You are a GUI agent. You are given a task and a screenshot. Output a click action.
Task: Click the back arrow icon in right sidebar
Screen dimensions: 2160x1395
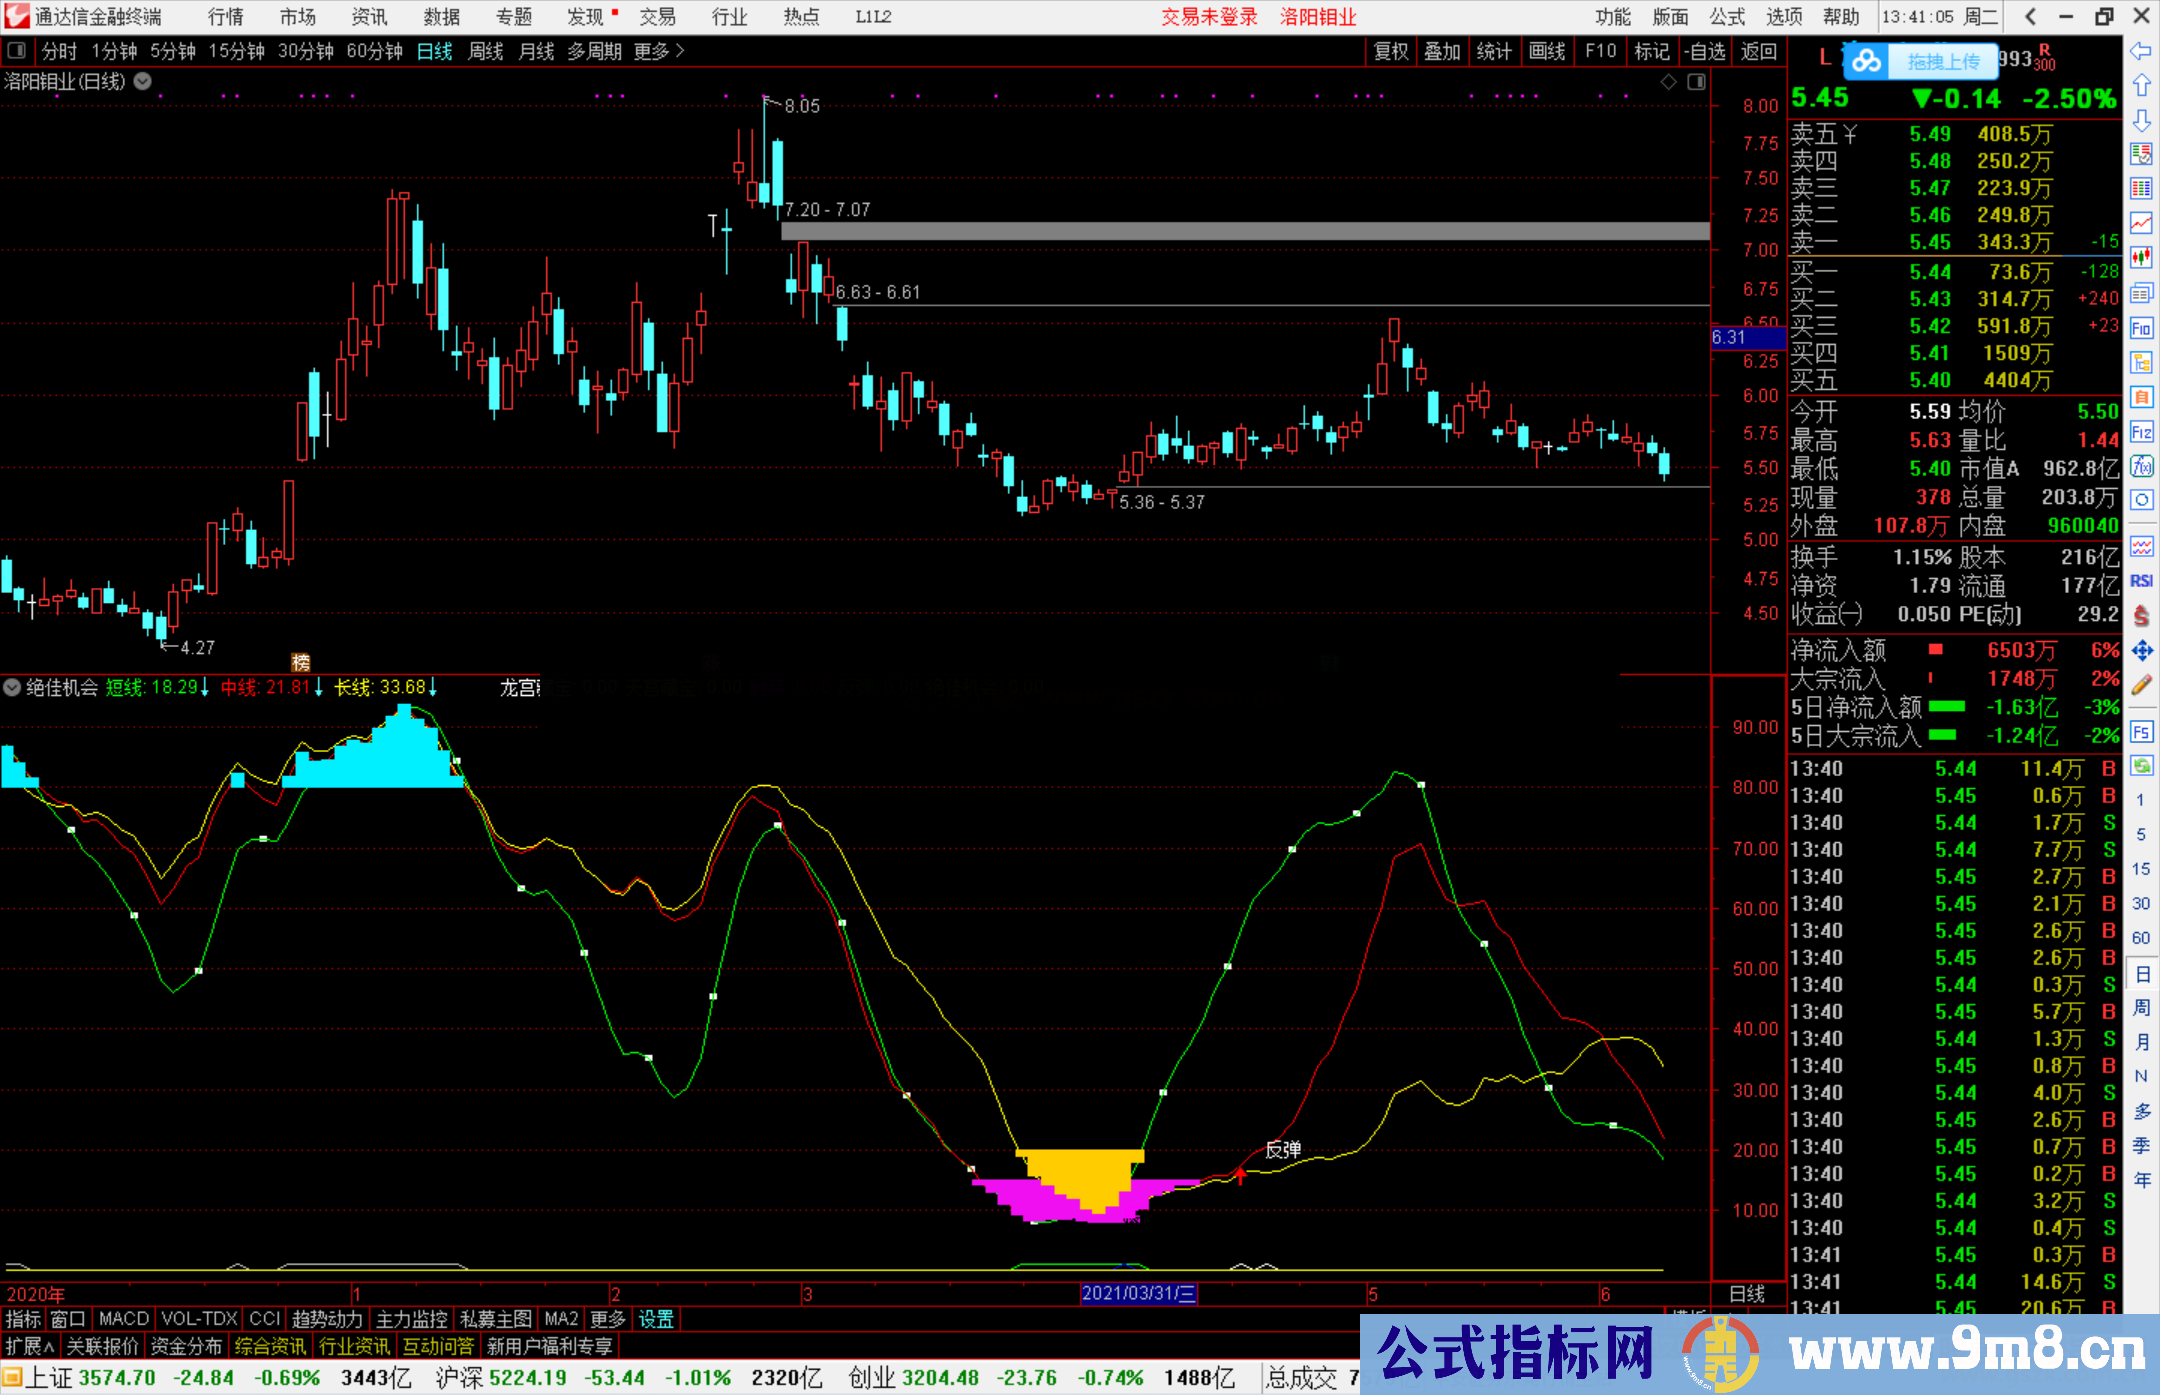[x=2141, y=51]
